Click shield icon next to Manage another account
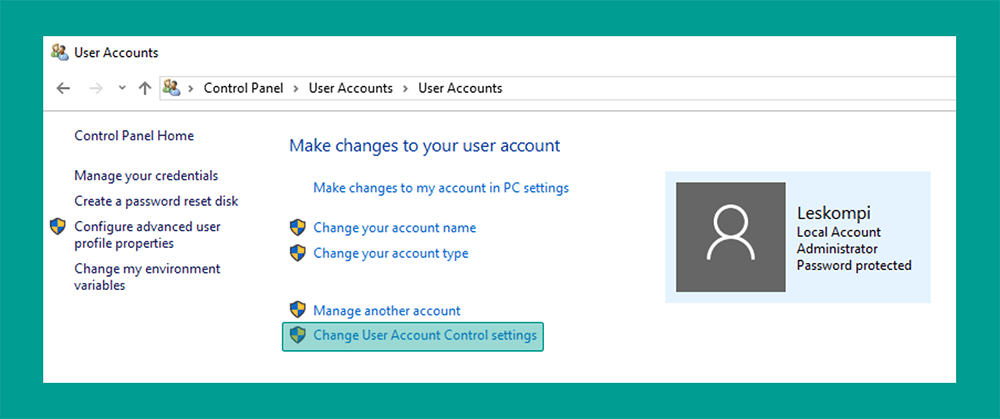This screenshot has width=1000, height=419. [x=298, y=310]
